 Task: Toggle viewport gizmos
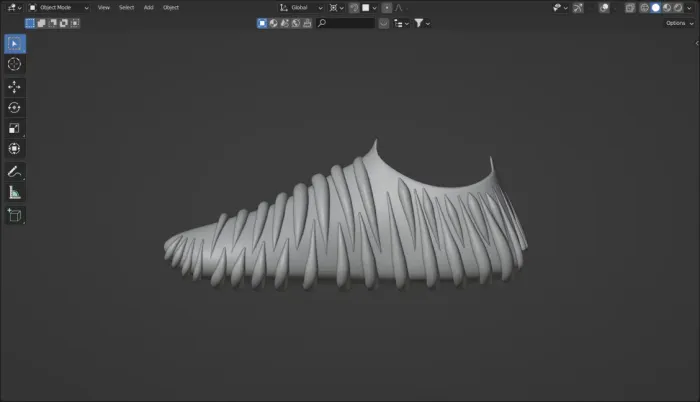click(x=578, y=8)
